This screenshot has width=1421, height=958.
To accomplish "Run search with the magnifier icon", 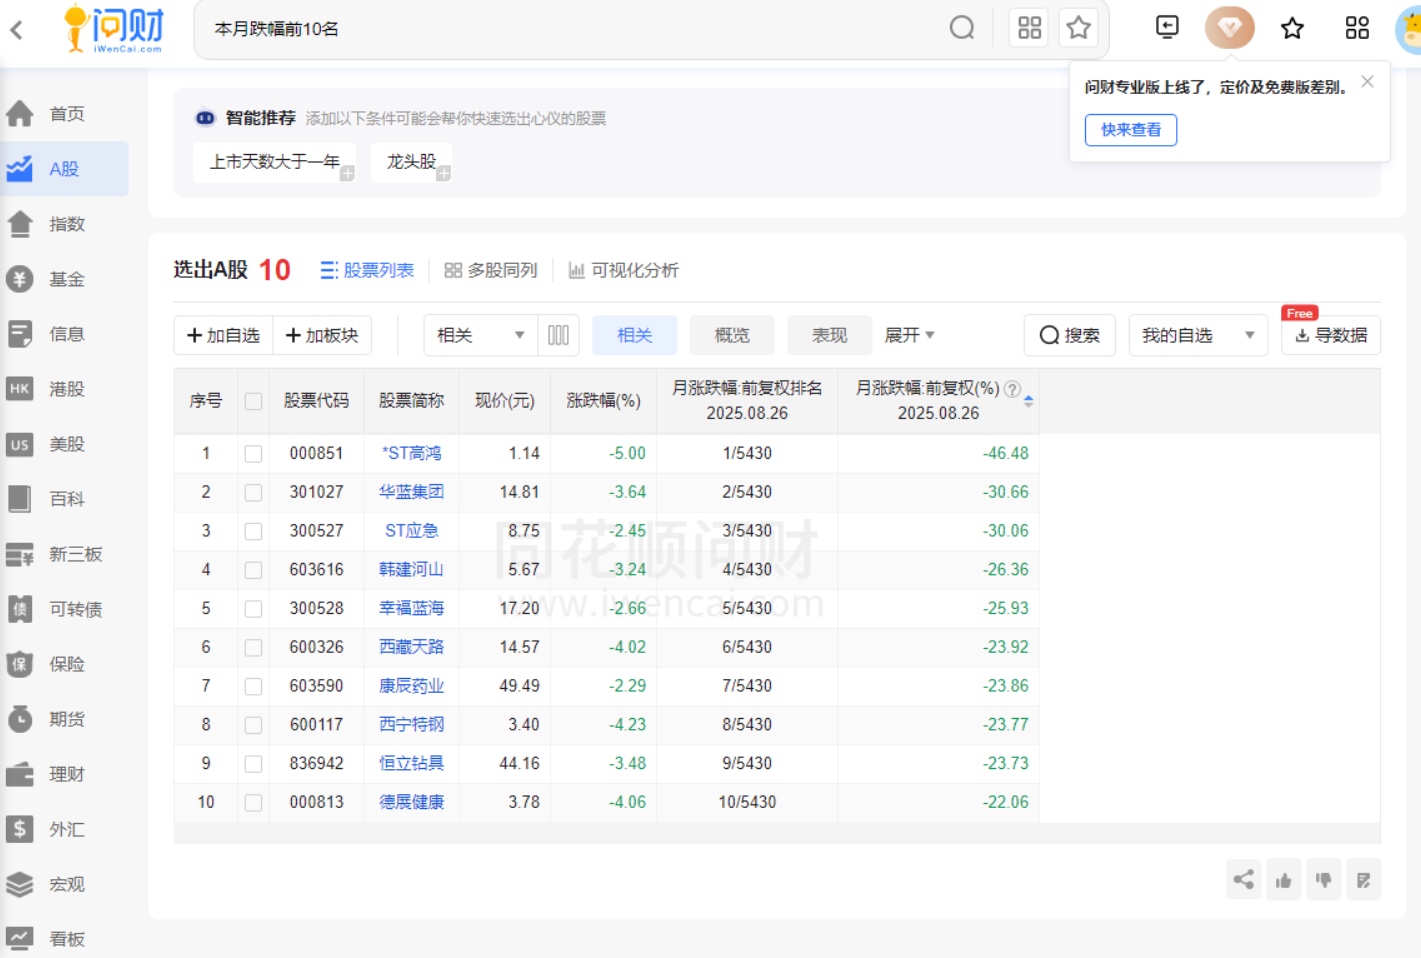I will pyautogui.click(x=962, y=28).
